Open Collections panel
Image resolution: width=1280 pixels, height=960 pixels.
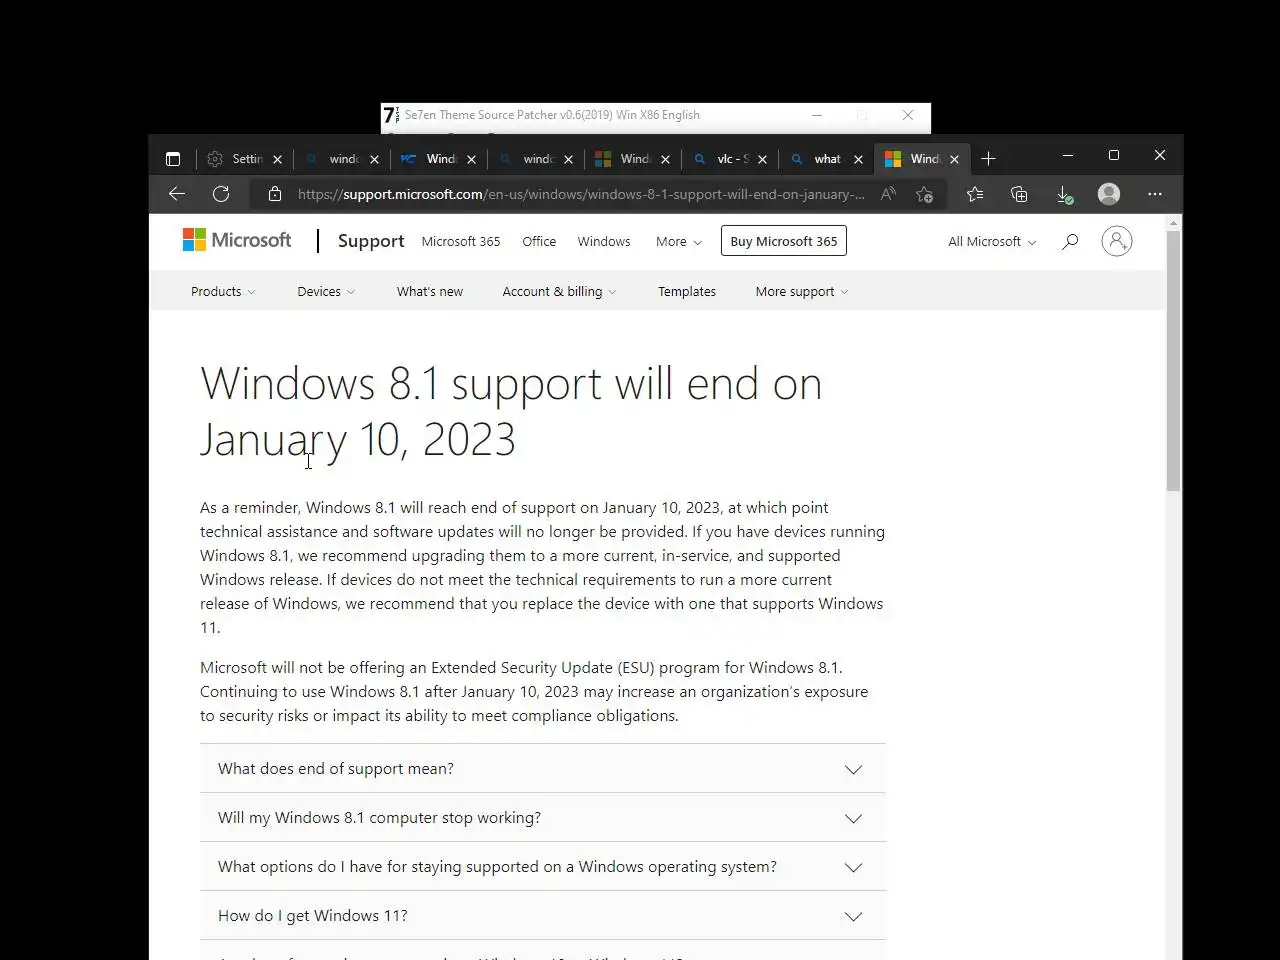click(x=1019, y=194)
